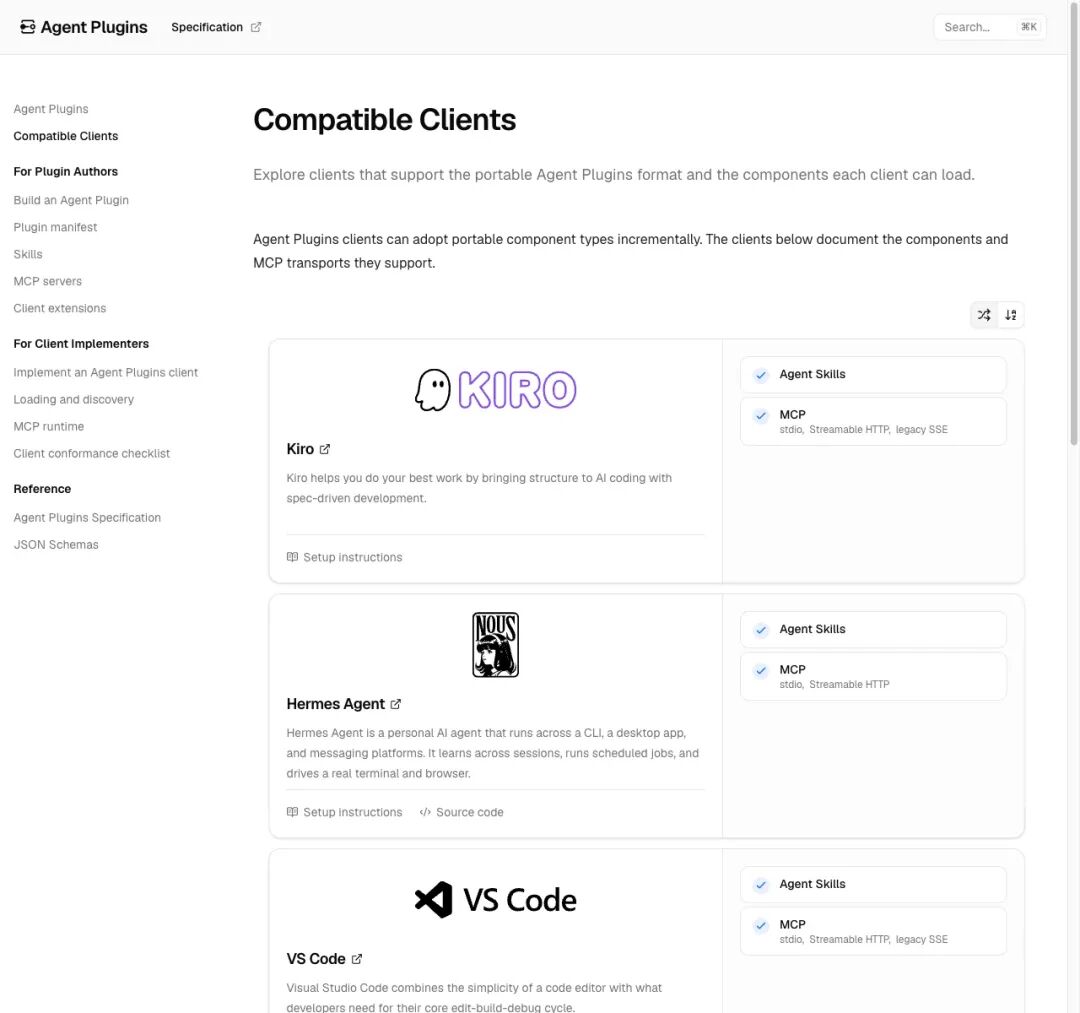The image size is (1080, 1013).
Task: Open Client extensions sidebar page
Action: (60, 308)
